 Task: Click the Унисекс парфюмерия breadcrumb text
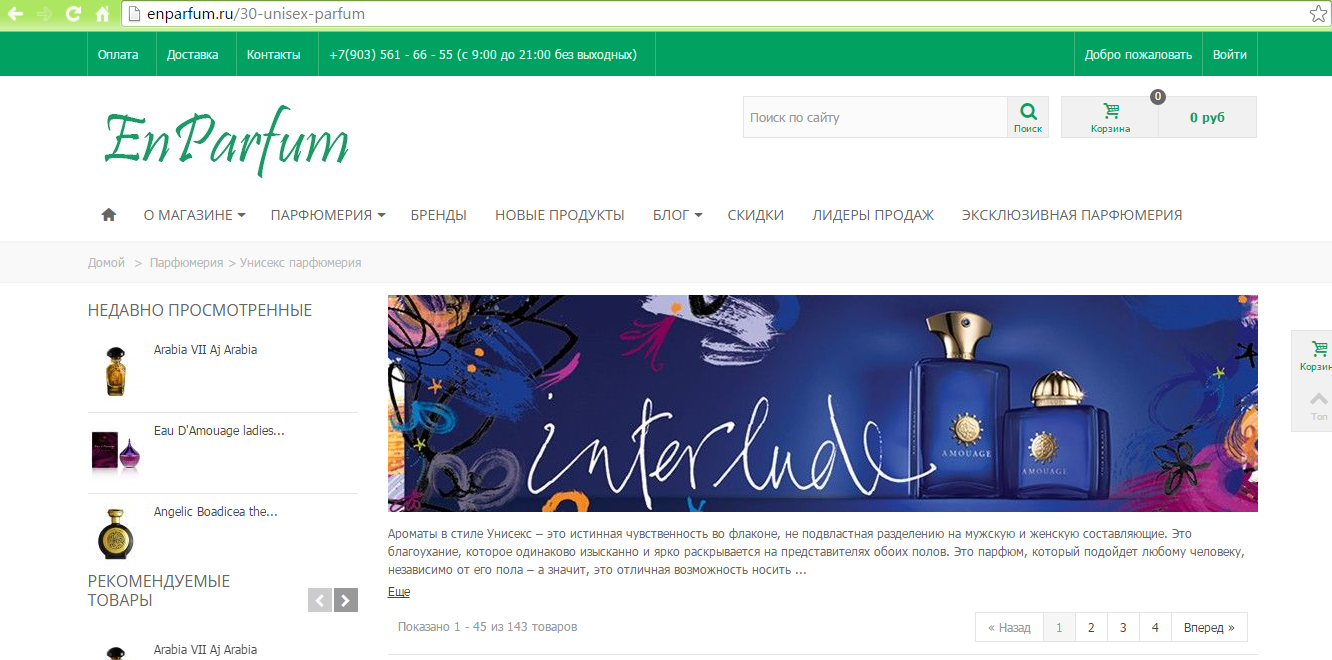point(300,263)
